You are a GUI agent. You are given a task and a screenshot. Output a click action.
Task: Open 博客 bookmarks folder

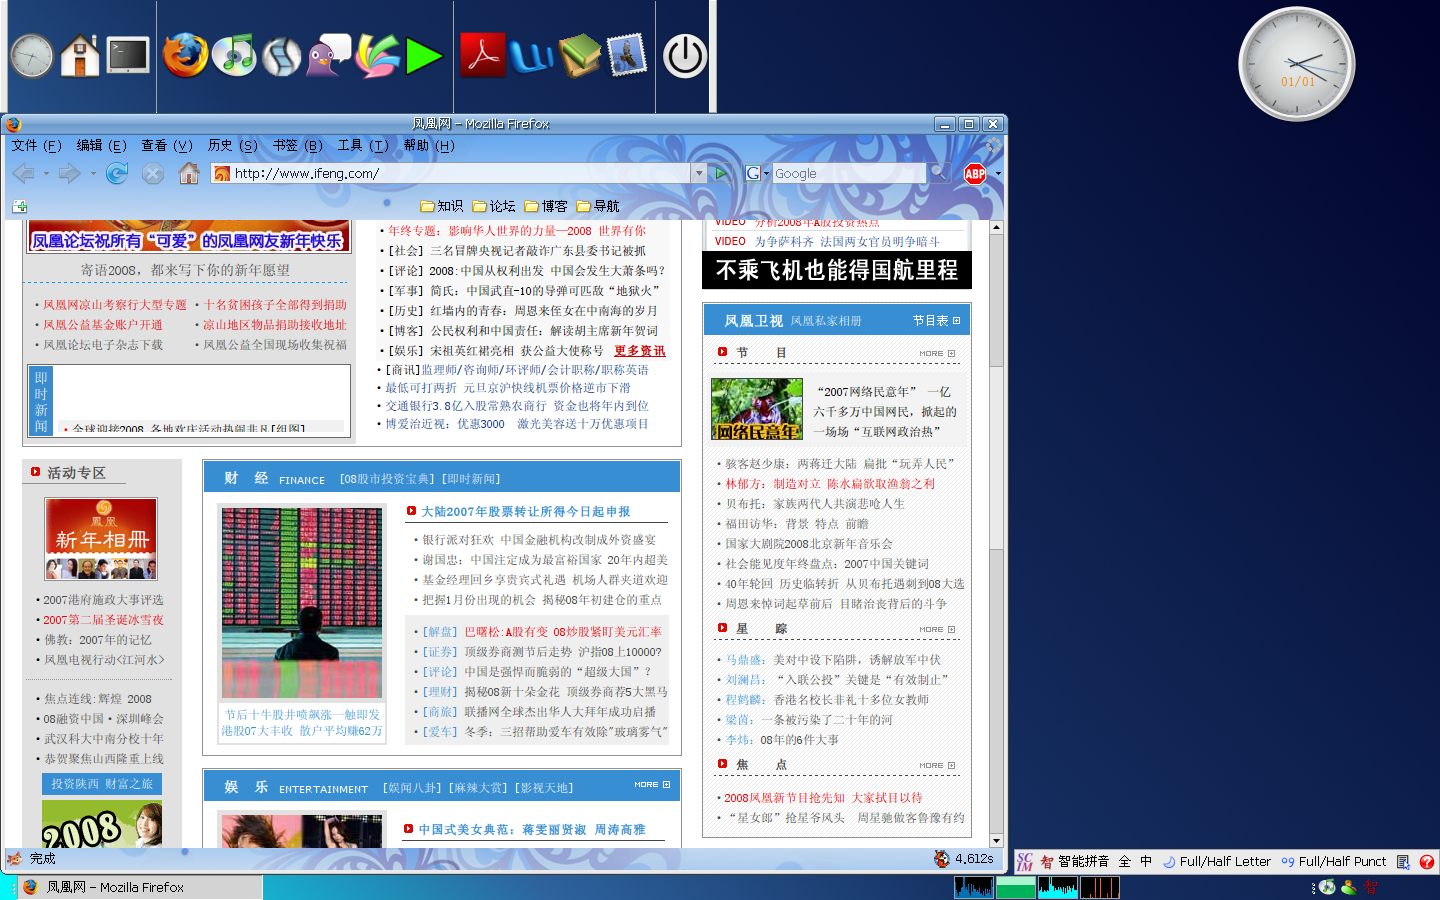(546, 206)
